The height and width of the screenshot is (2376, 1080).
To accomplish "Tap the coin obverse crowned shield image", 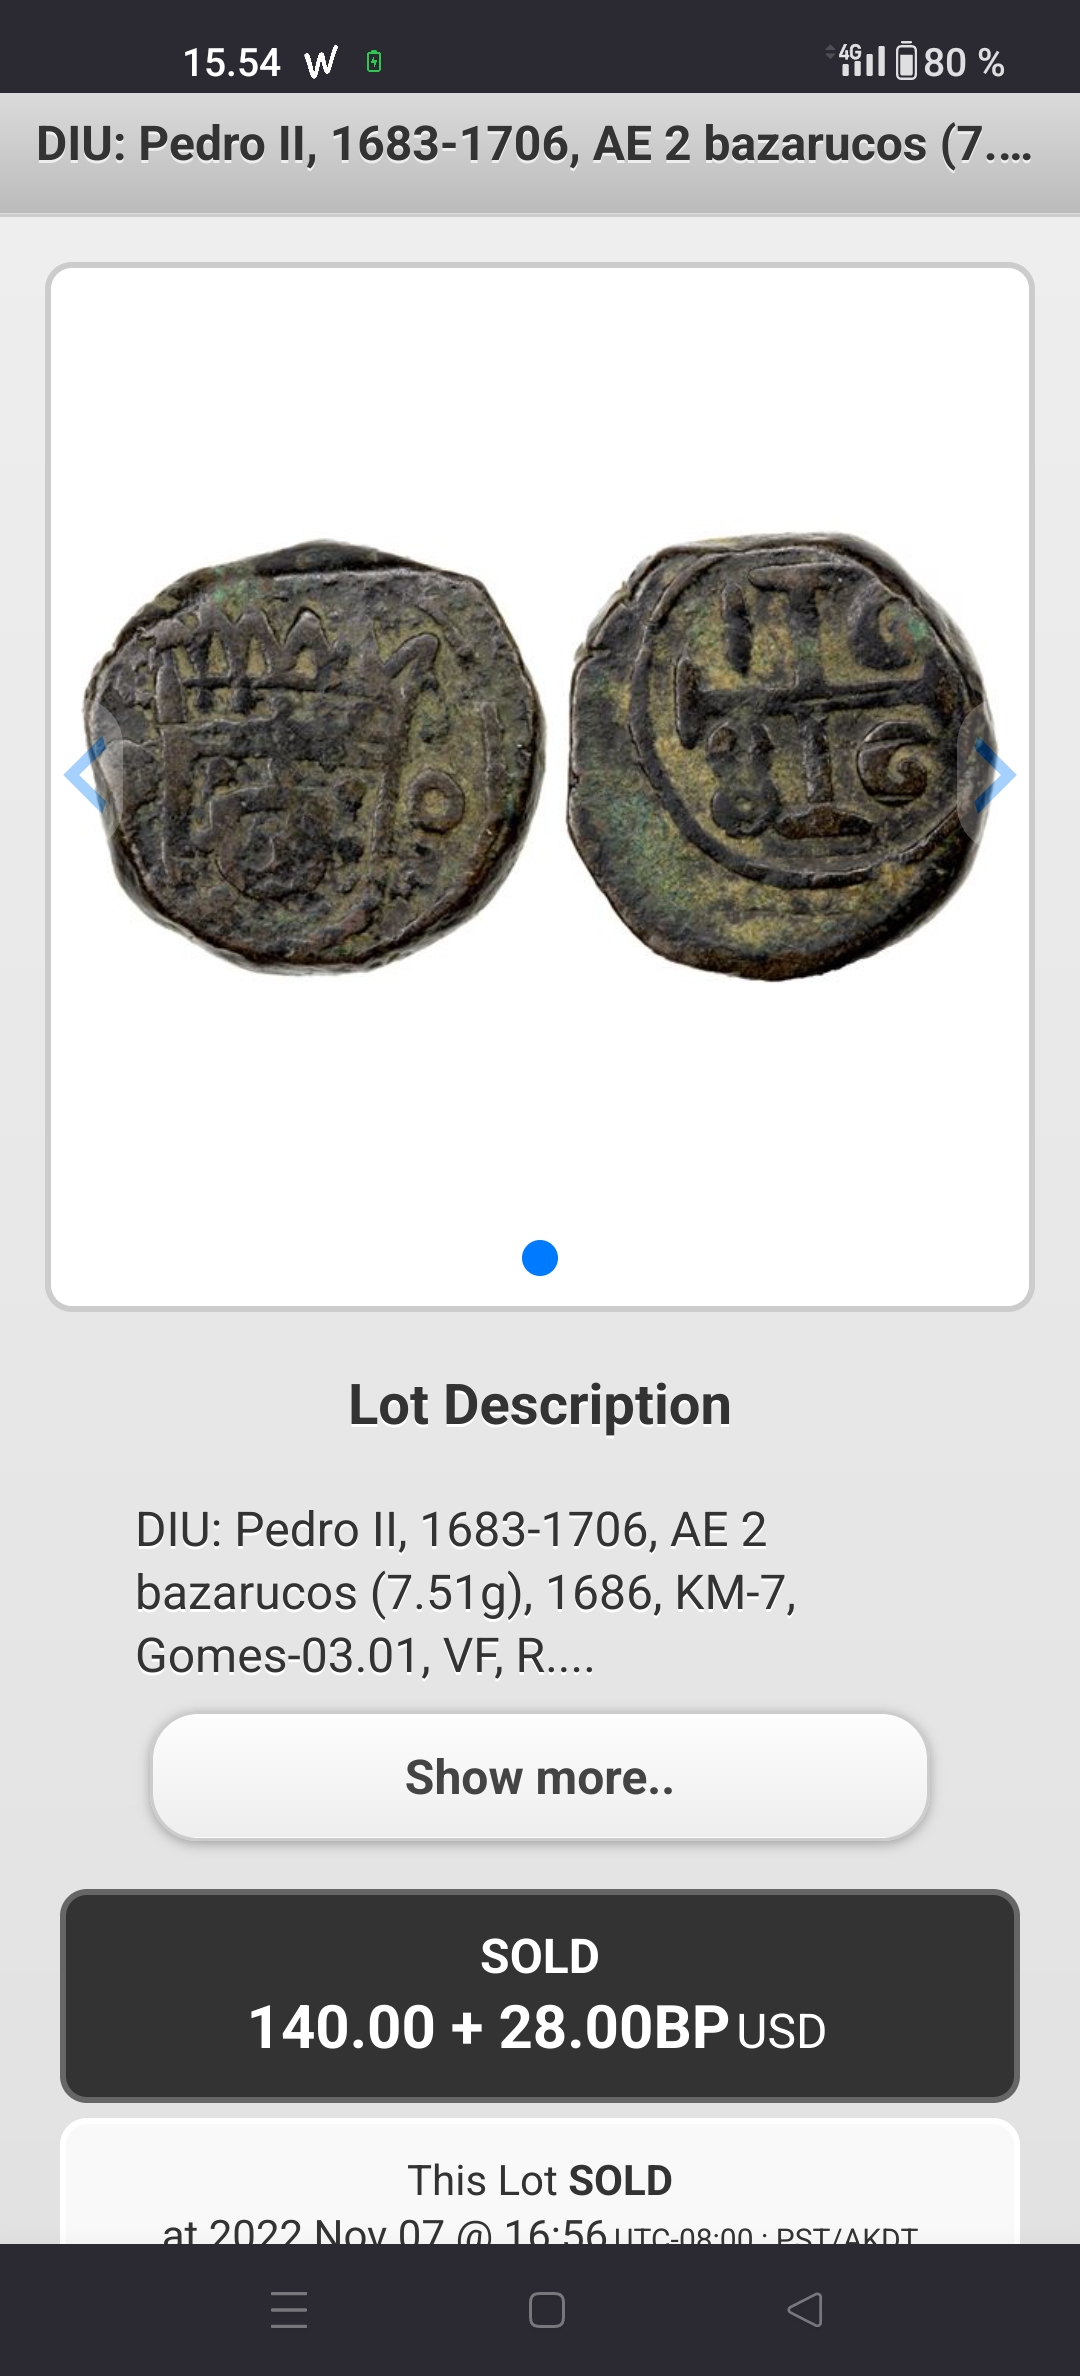I will pos(315,758).
